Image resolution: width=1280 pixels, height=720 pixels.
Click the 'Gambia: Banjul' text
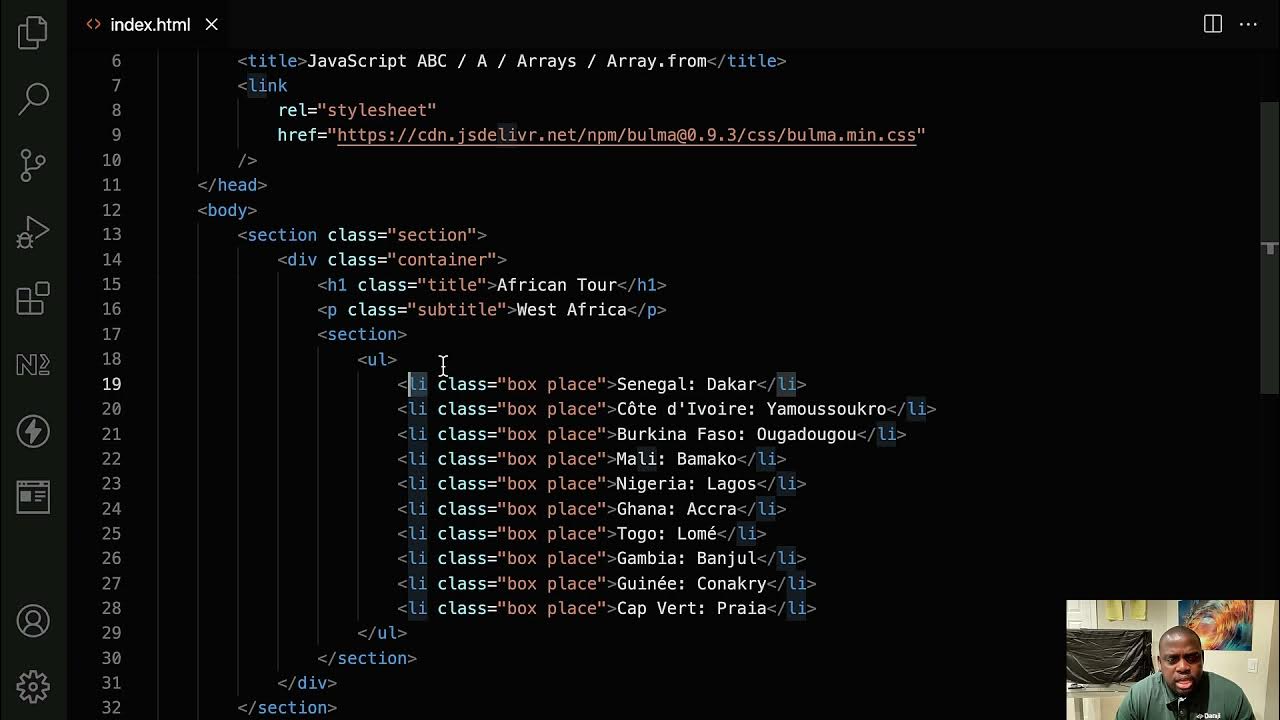(686, 559)
